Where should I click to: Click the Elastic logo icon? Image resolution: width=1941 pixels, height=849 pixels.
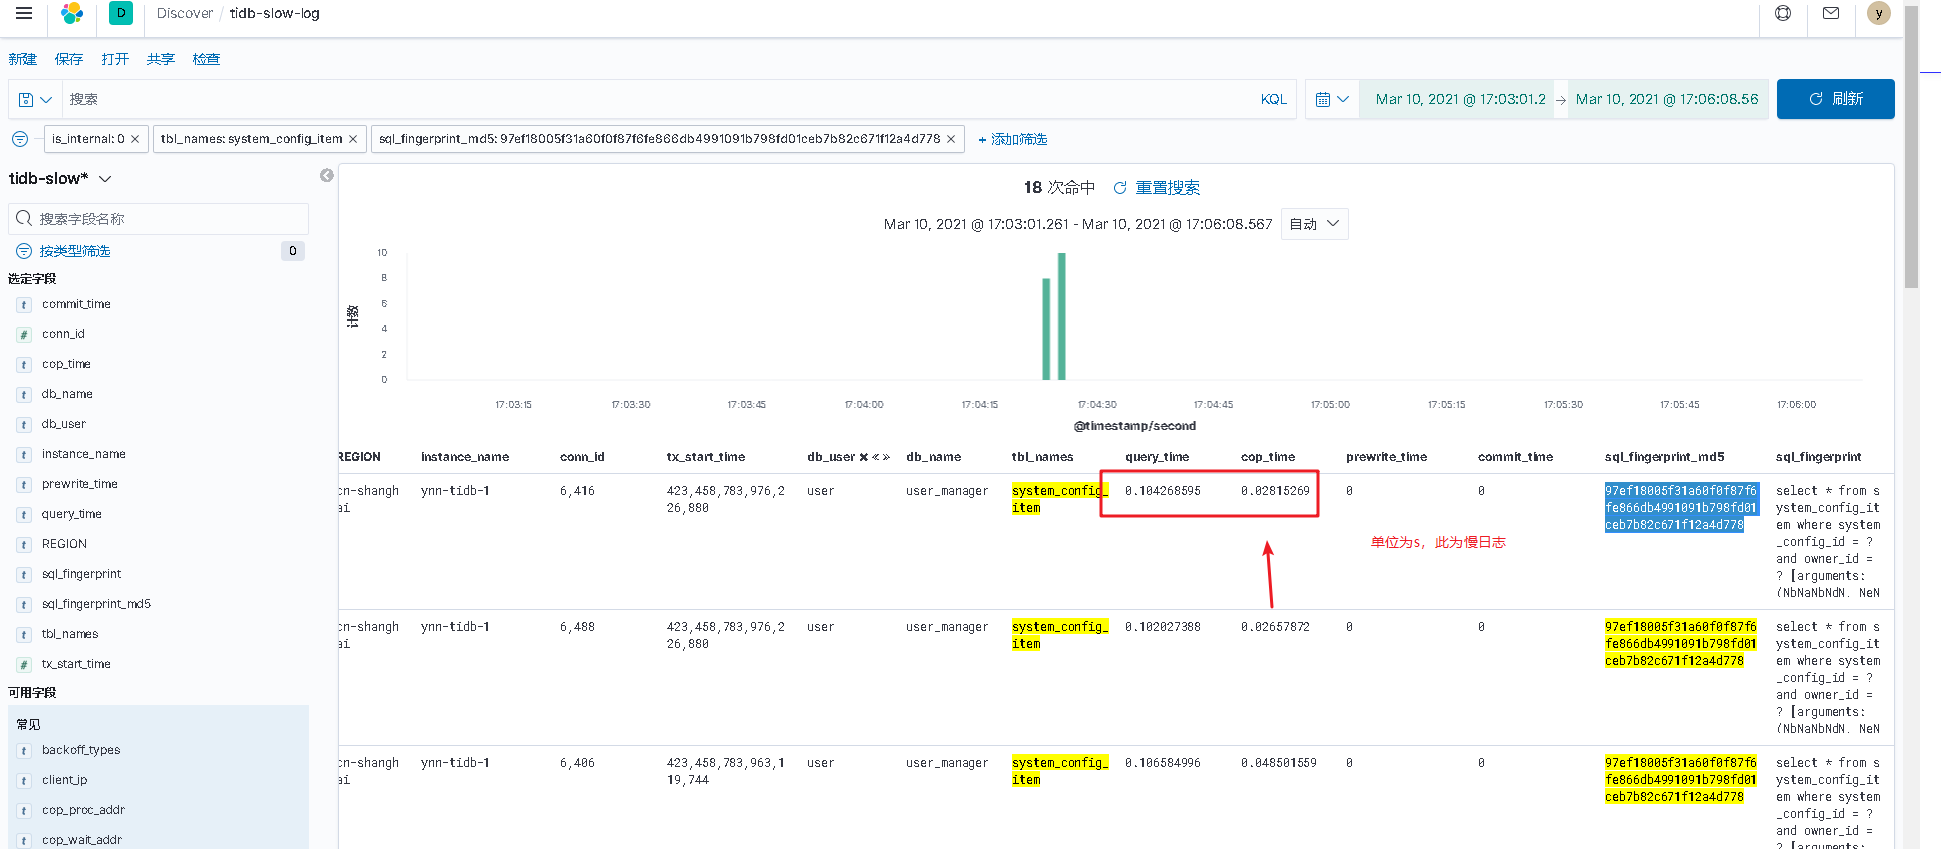click(x=72, y=14)
